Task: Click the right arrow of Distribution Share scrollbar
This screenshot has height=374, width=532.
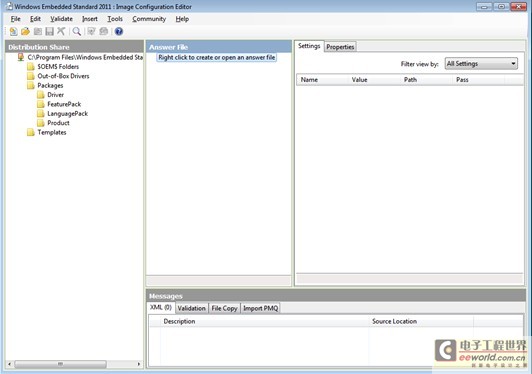Action: click(138, 364)
